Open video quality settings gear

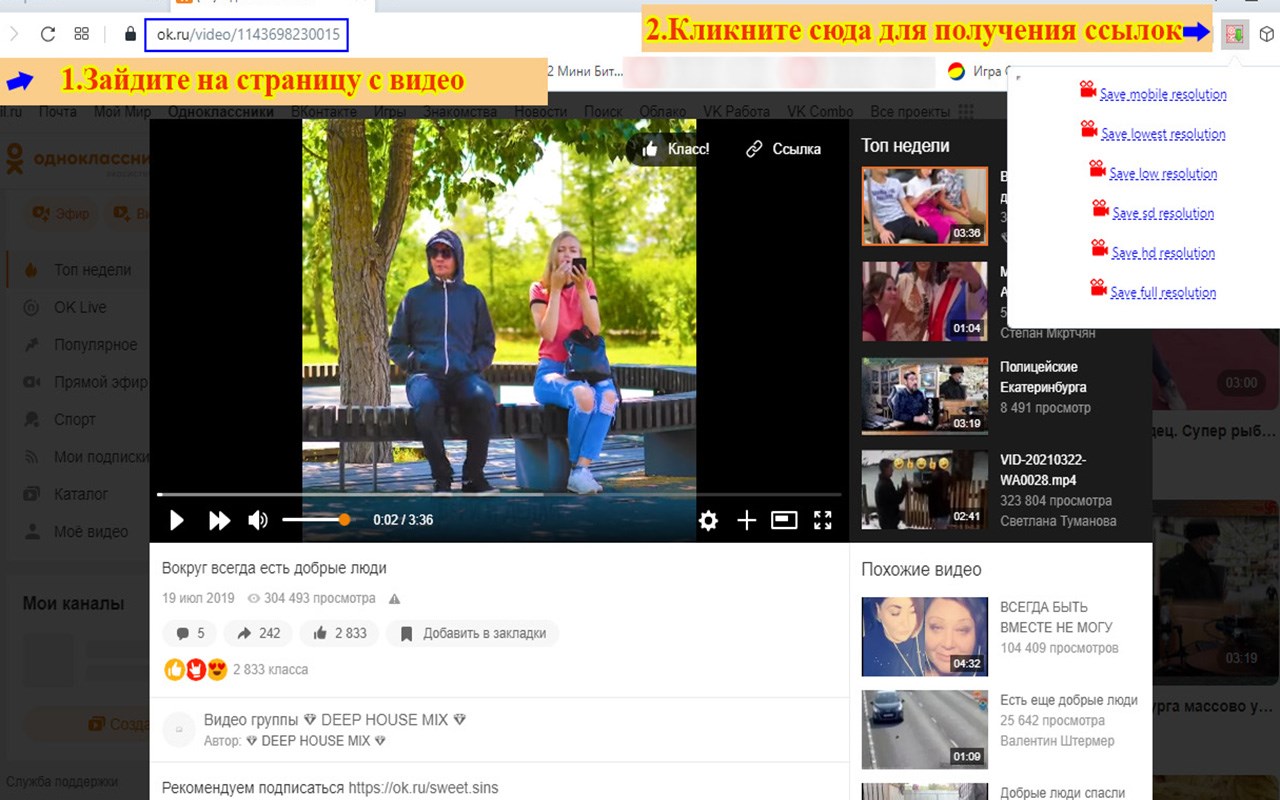708,520
